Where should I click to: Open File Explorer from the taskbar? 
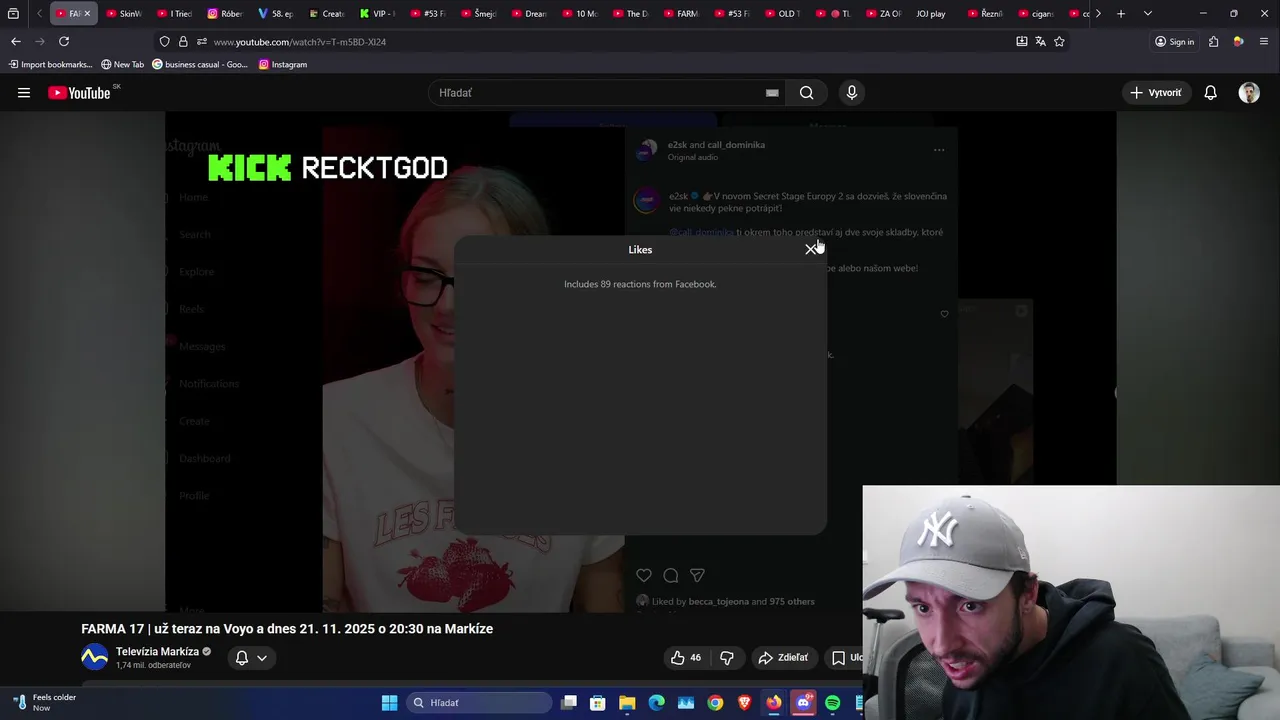click(x=627, y=703)
